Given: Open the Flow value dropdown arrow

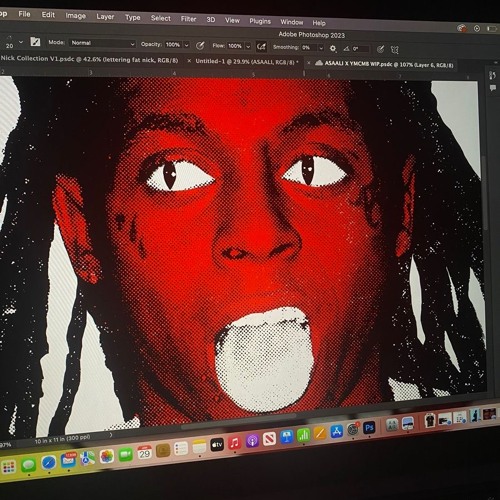Looking at the screenshot, I should tap(248, 47).
